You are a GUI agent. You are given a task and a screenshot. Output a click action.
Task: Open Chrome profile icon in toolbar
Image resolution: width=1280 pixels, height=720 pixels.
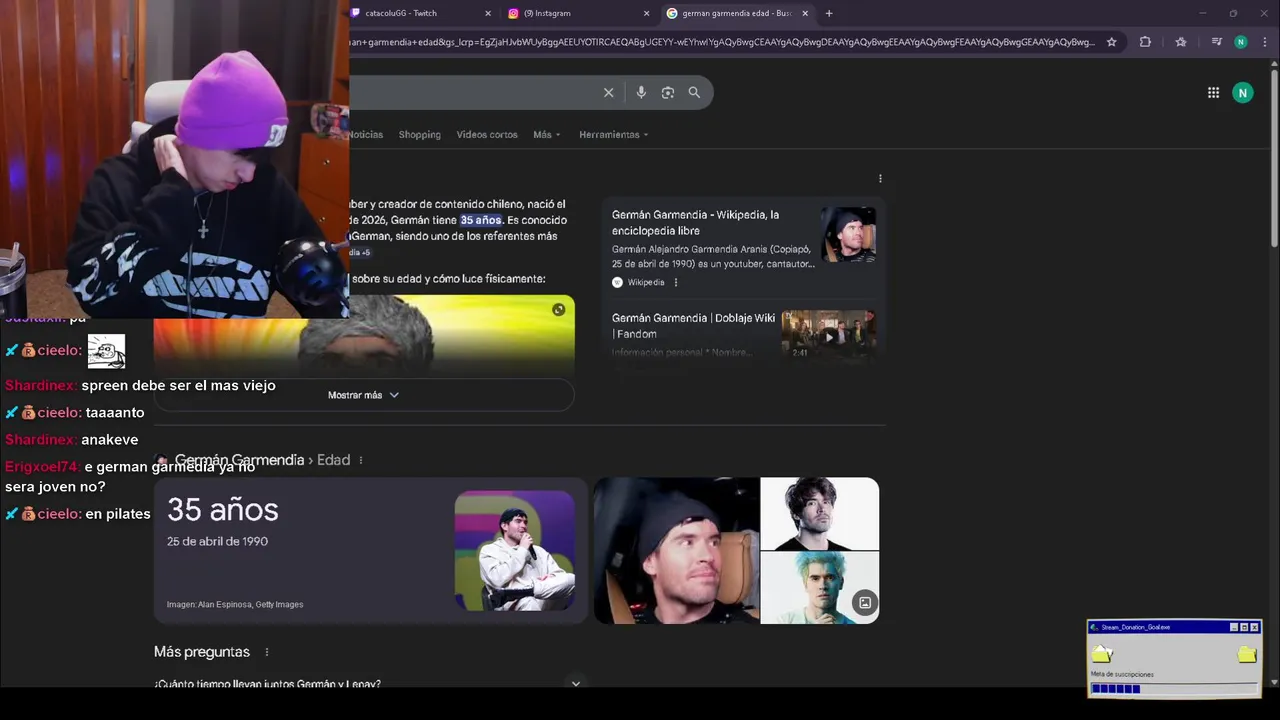[1241, 42]
